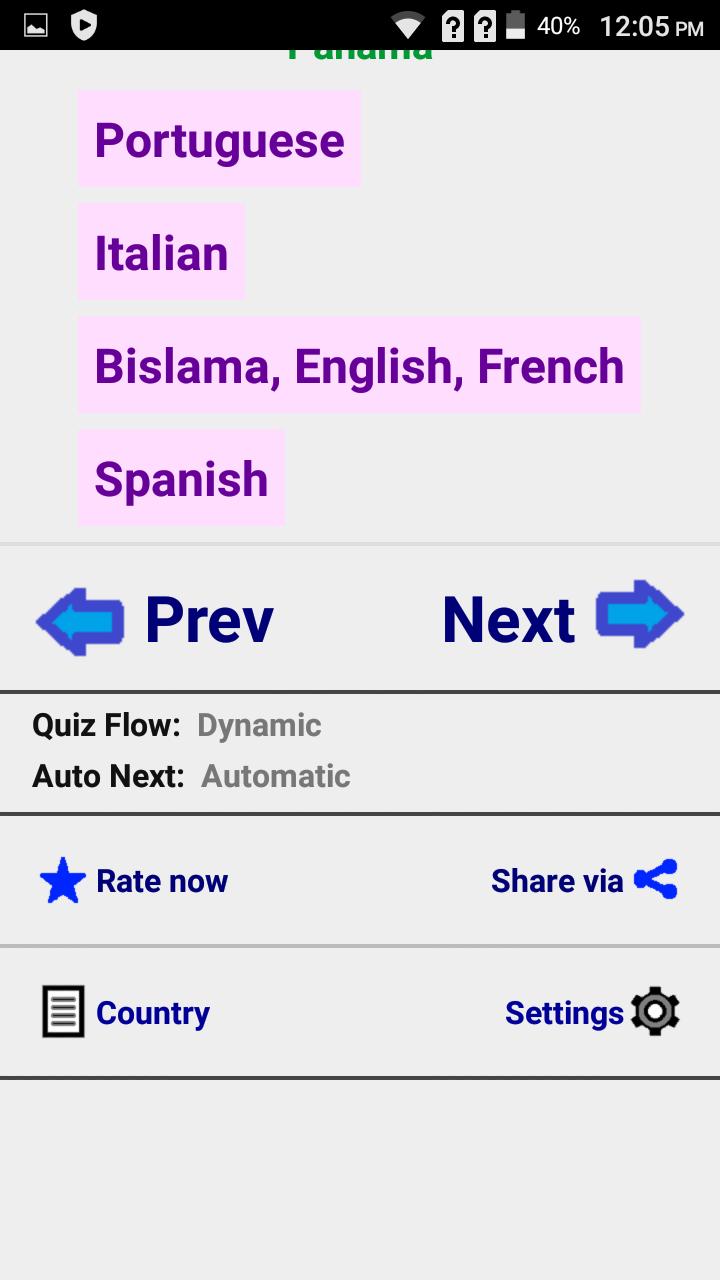Image resolution: width=720 pixels, height=1280 pixels.
Task: Tap the blue right arrow icon
Action: click(640, 614)
